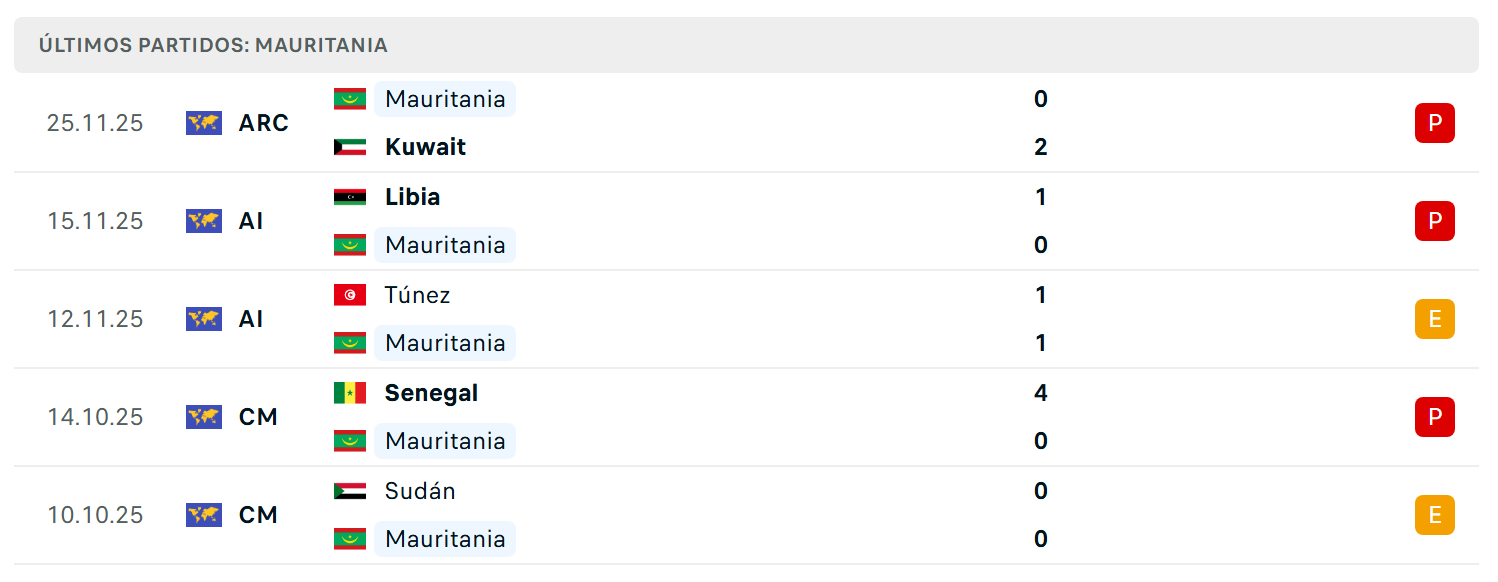This screenshot has width=1498, height=582.
Task: Open Libia team link
Action: point(412,197)
